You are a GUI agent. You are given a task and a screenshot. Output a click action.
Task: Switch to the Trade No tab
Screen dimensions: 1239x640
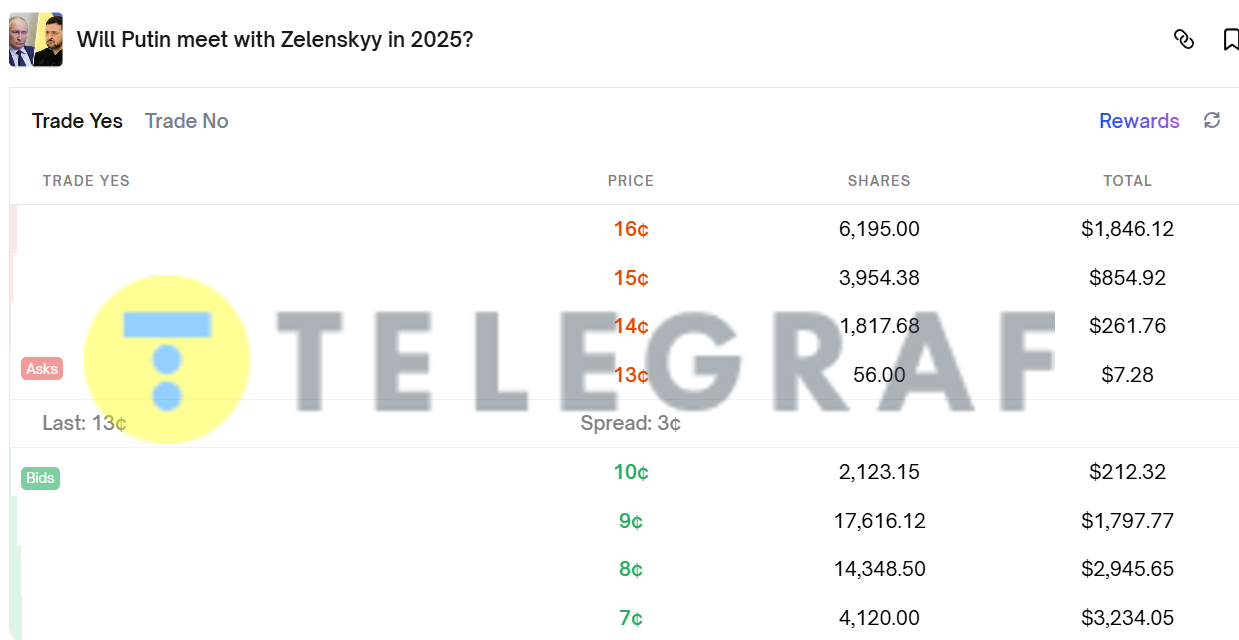187,121
